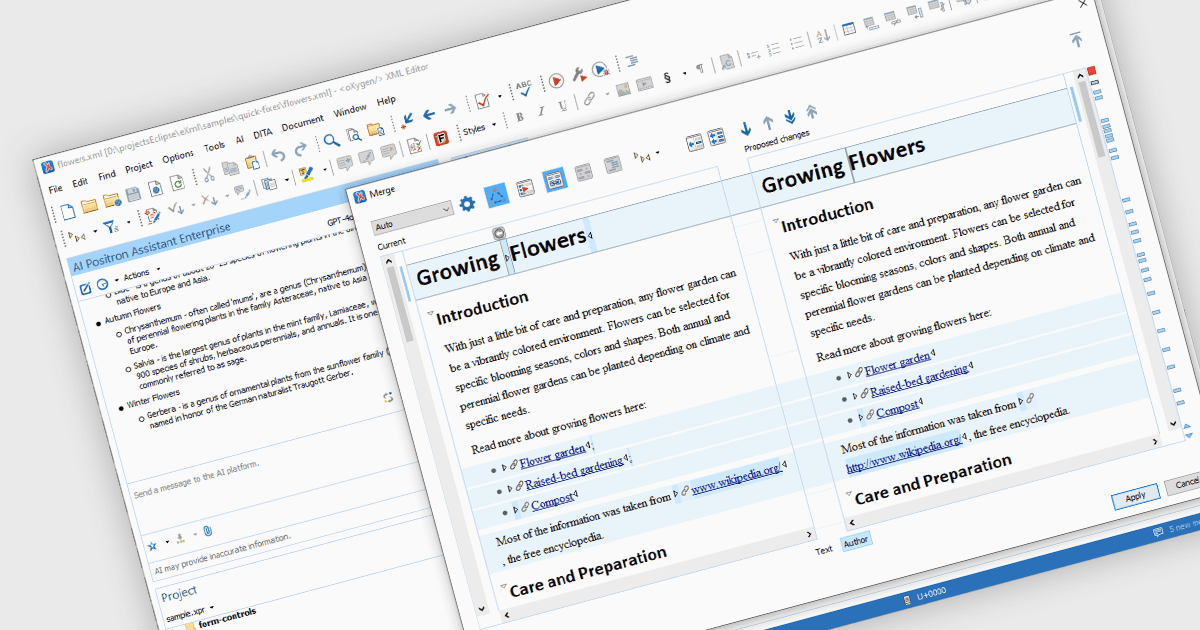Click the red F font icon
Screen dimensions: 1200x630
click(x=441, y=137)
